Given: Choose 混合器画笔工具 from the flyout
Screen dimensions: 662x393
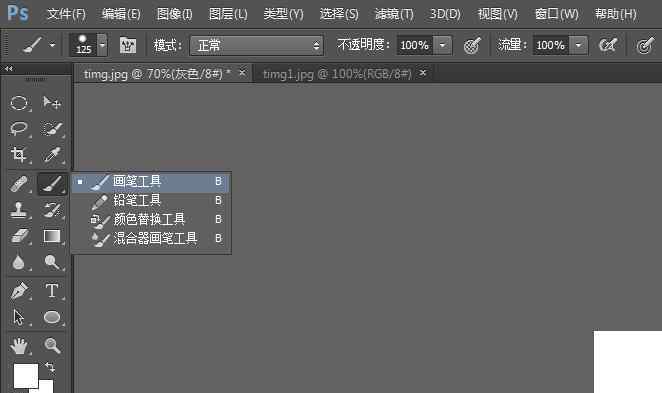Looking at the screenshot, I should (151, 239).
